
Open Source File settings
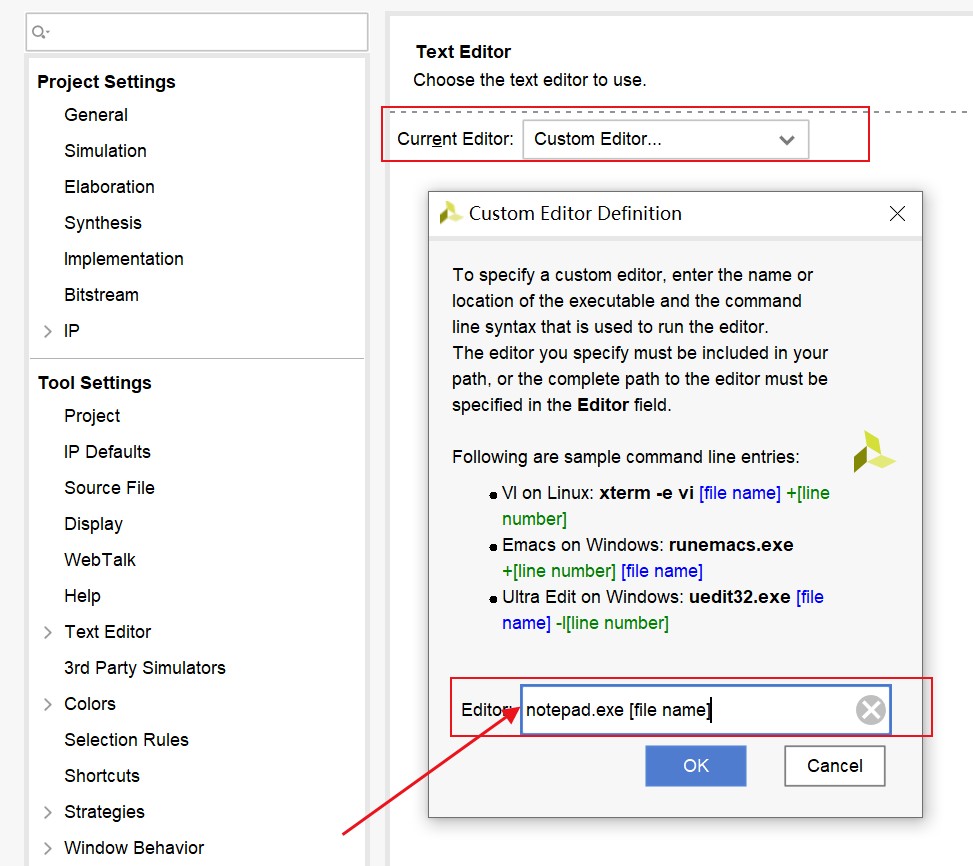(109, 488)
